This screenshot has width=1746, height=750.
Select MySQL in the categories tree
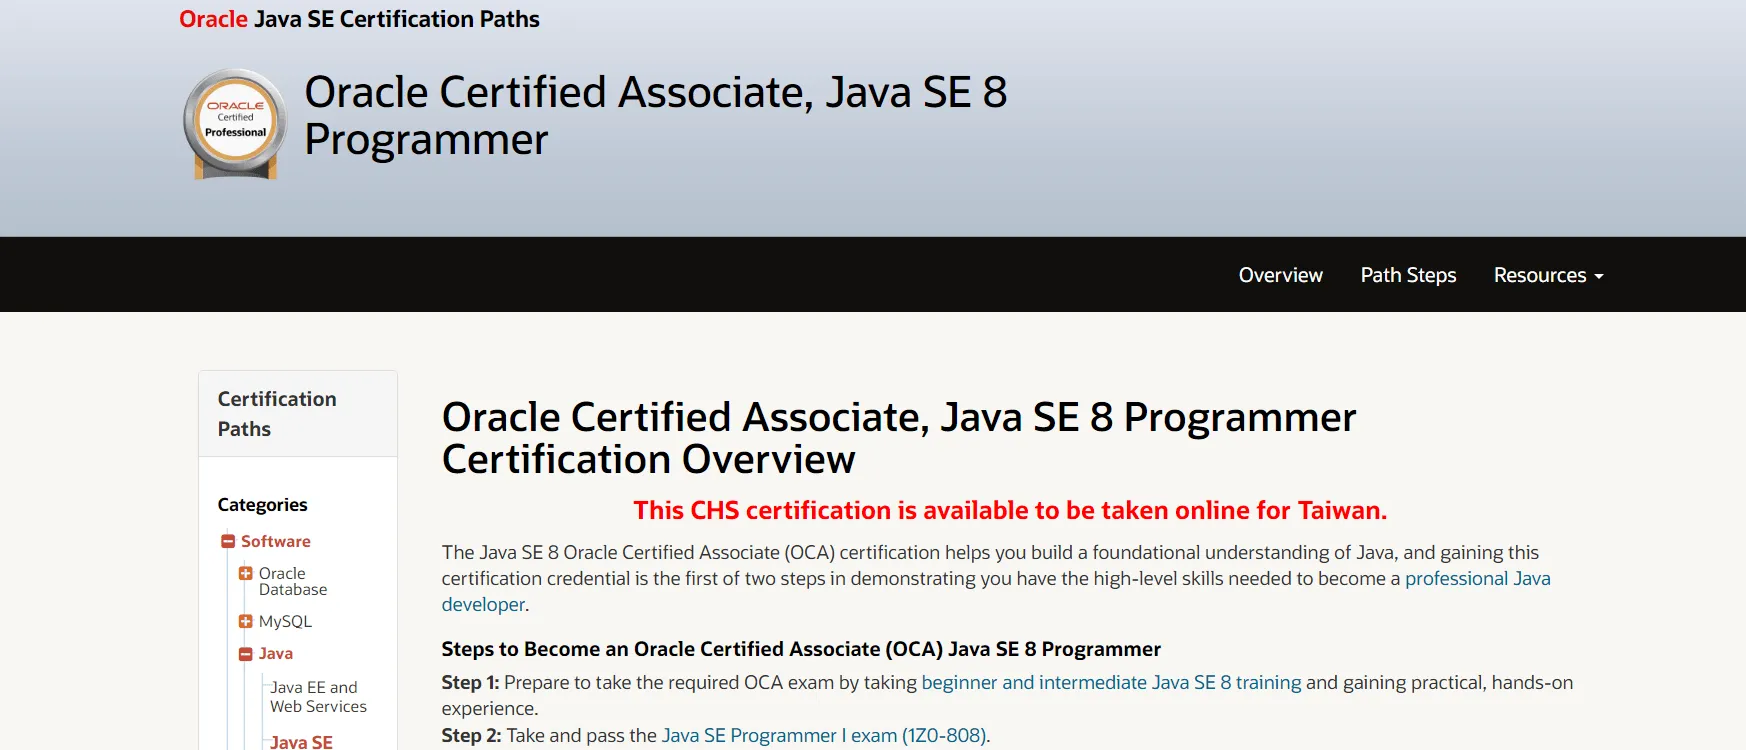285,621
